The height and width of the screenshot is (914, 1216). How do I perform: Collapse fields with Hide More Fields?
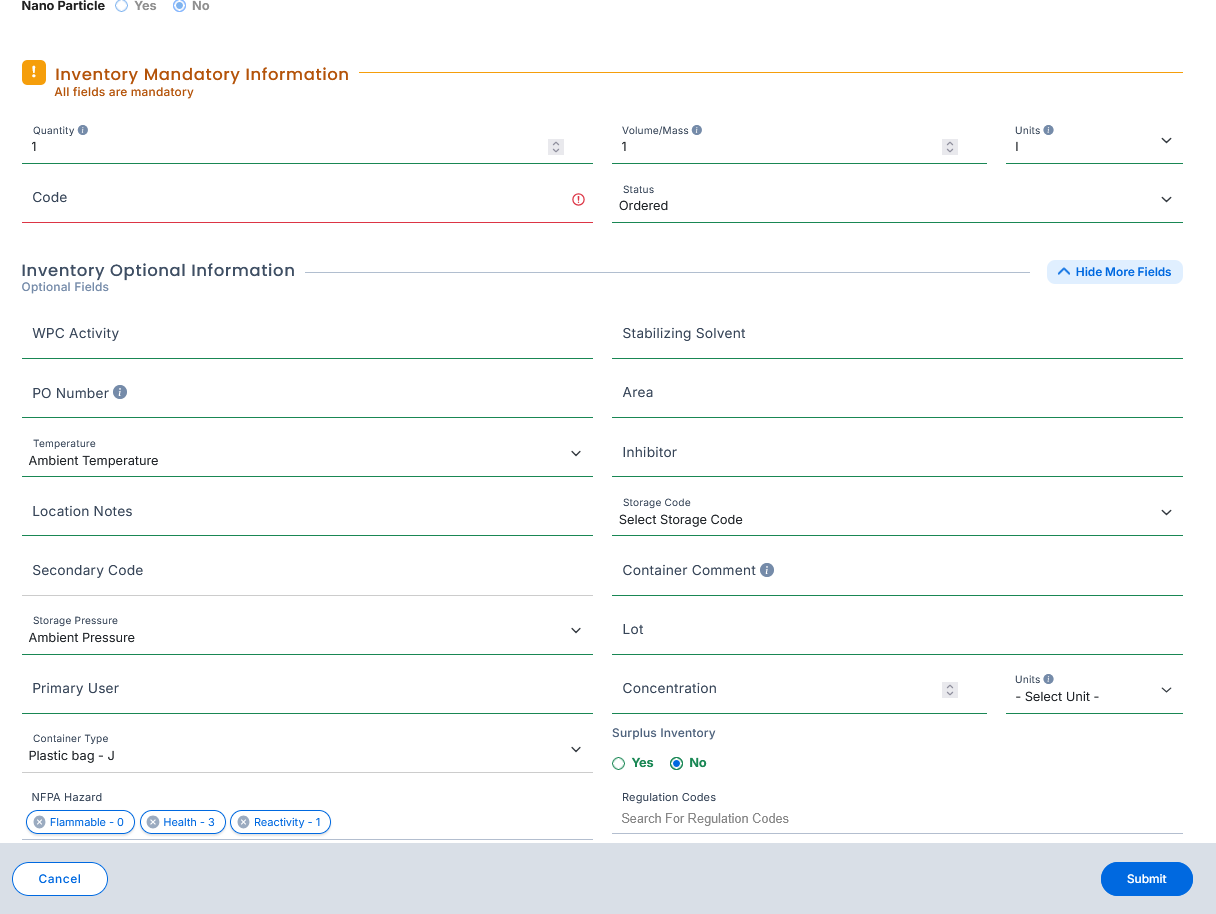[x=1114, y=272]
